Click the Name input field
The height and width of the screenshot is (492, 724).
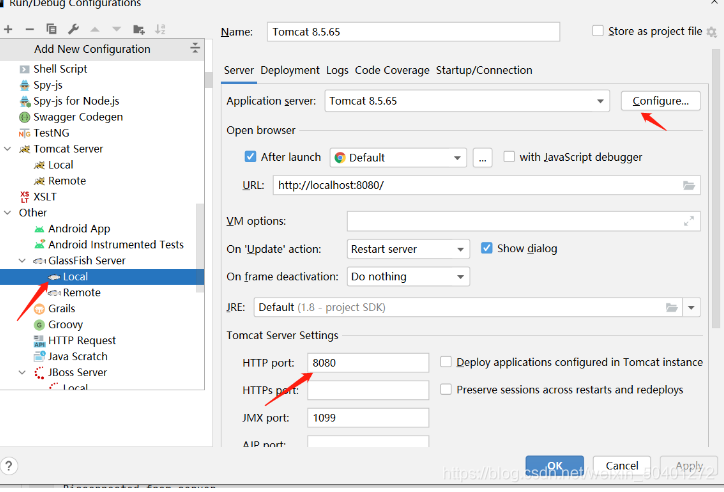[413, 32]
